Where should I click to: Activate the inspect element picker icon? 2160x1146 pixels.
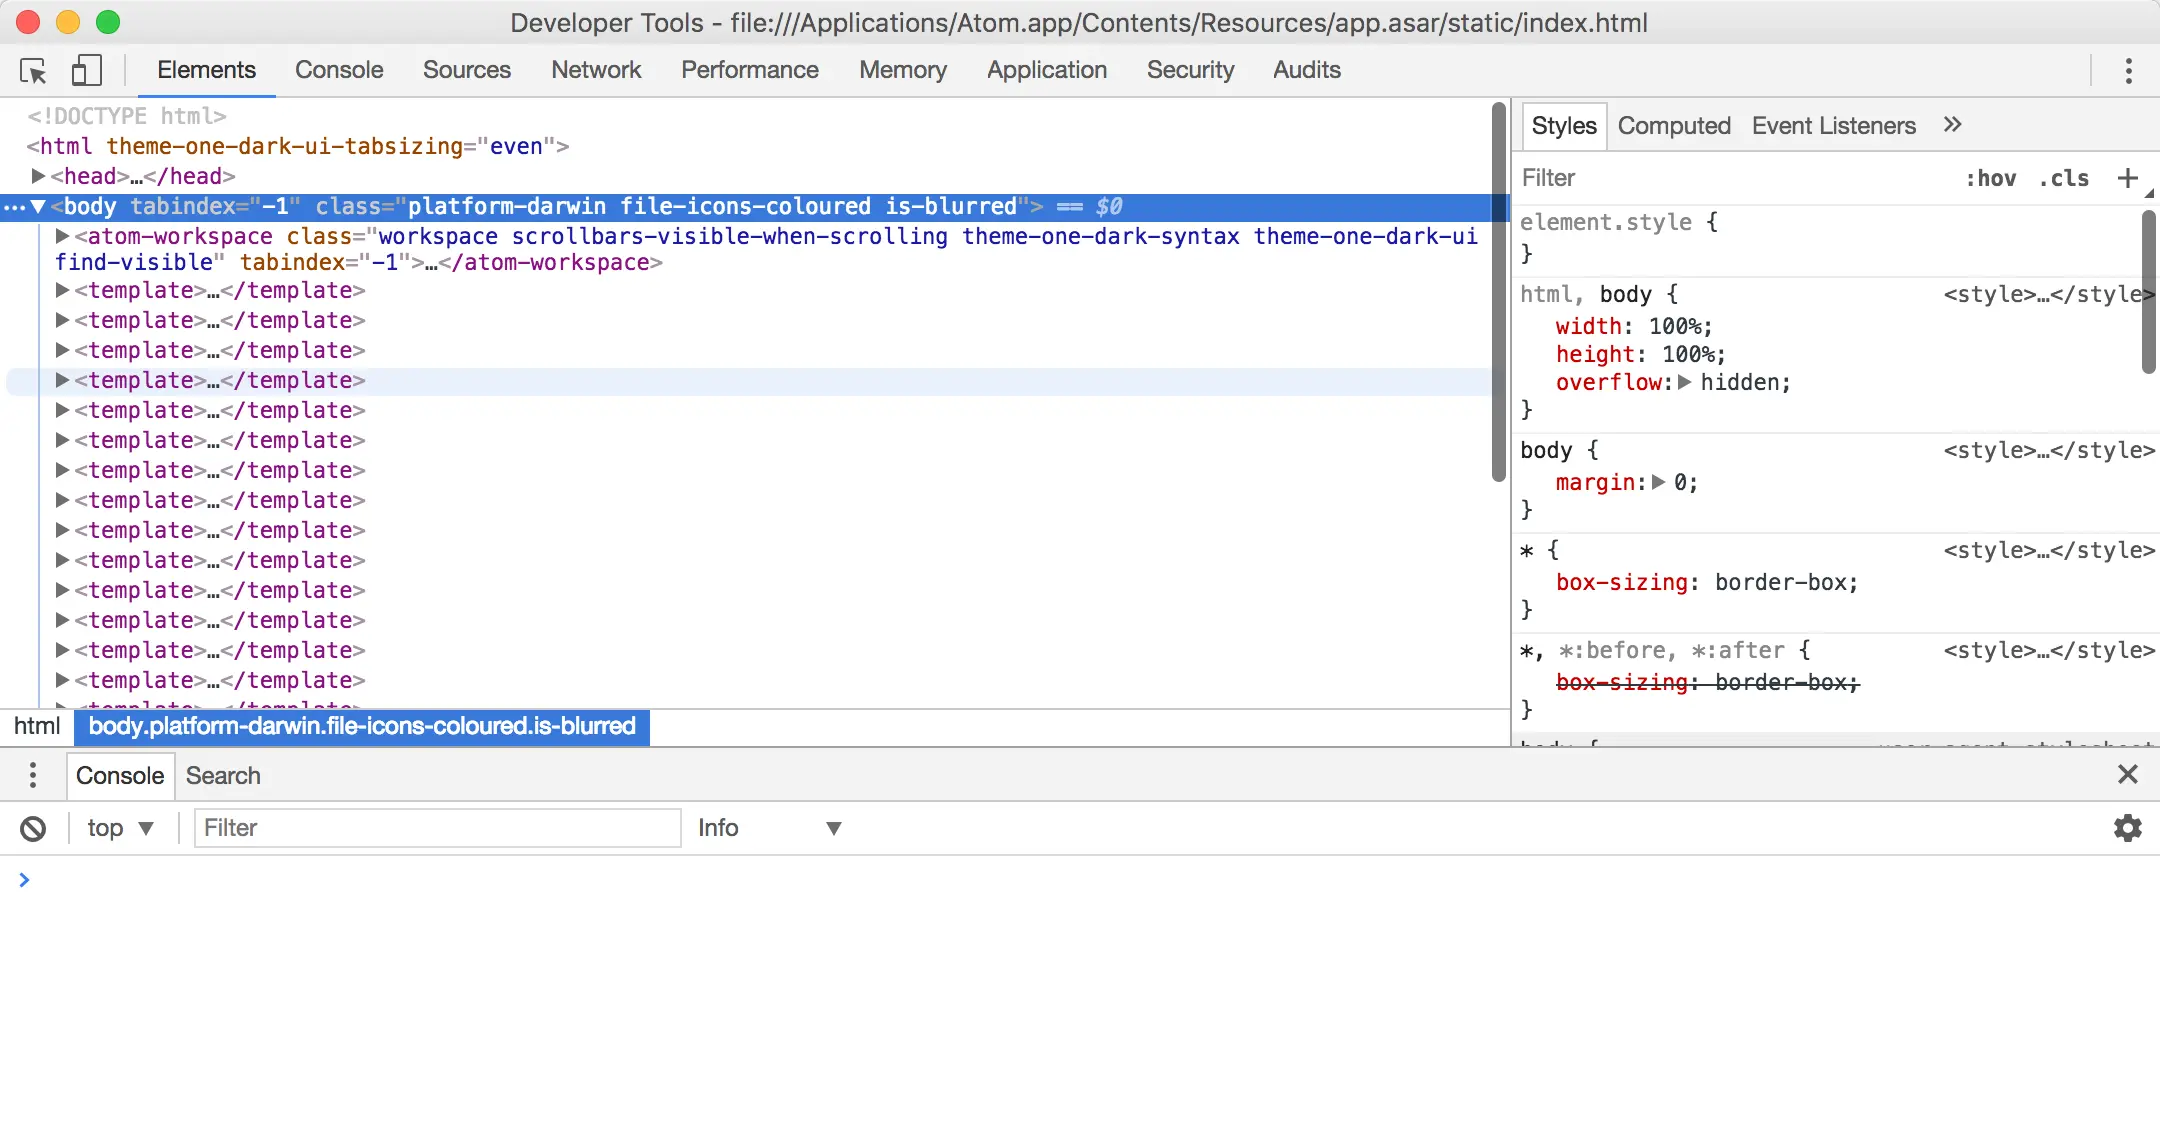click(x=33, y=71)
